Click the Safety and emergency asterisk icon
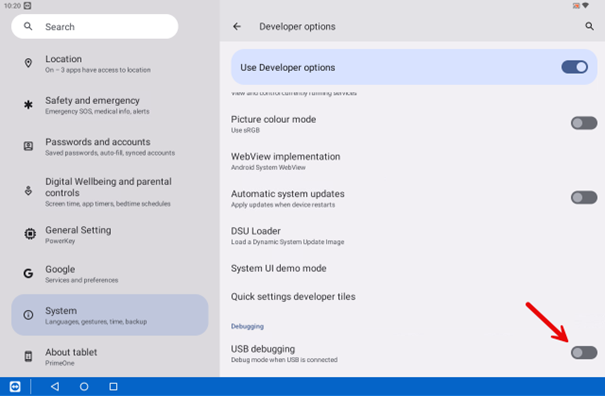This screenshot has height=396, width=605. click(x=28, y=104)
